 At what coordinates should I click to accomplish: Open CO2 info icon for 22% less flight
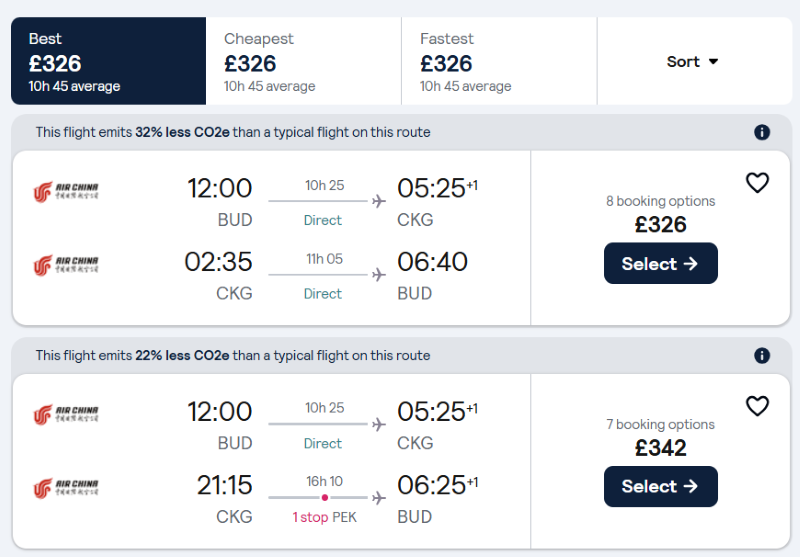[762, 356]
